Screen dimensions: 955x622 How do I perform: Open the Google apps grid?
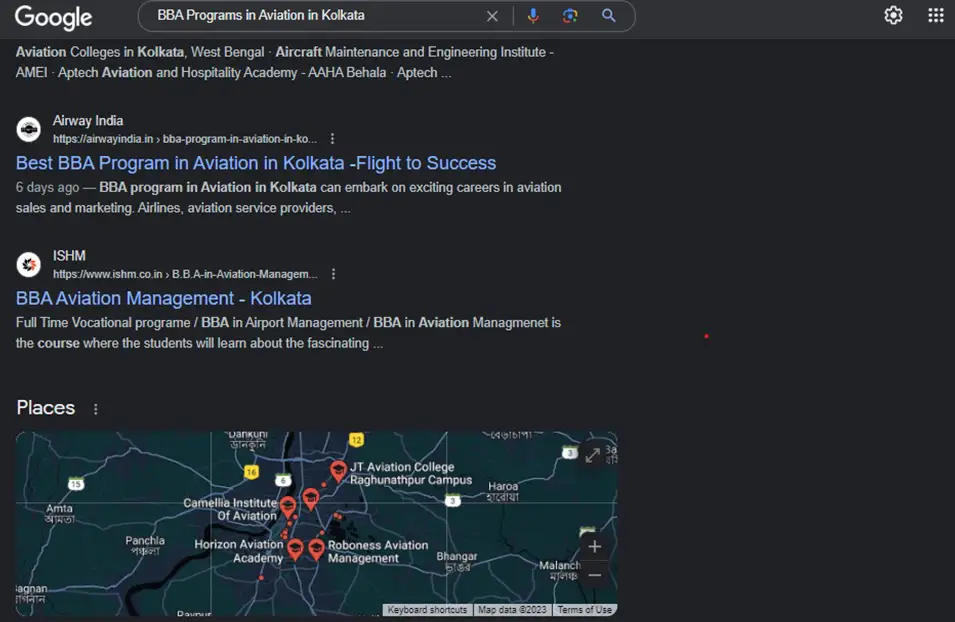(x=936, y=16)
